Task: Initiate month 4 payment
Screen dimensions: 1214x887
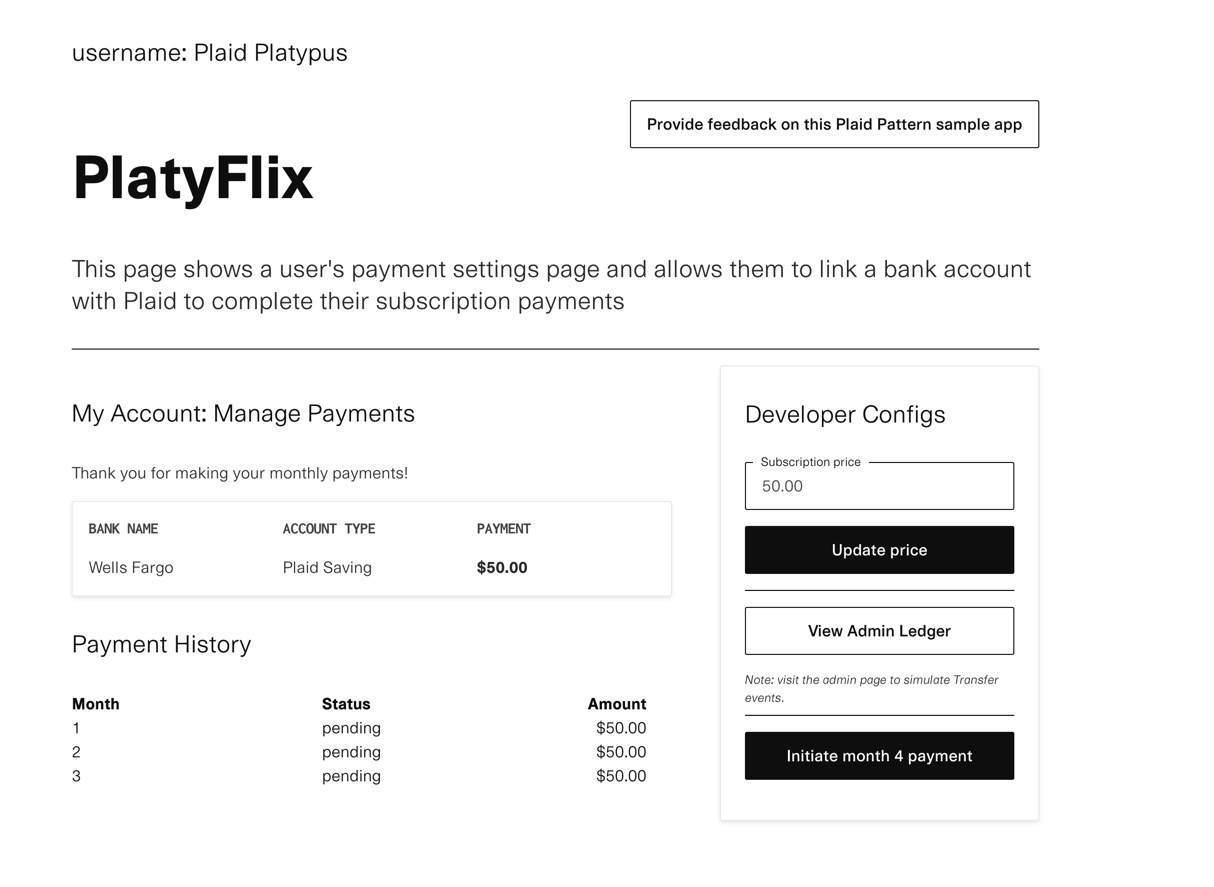Action: [x=879, y=756]
